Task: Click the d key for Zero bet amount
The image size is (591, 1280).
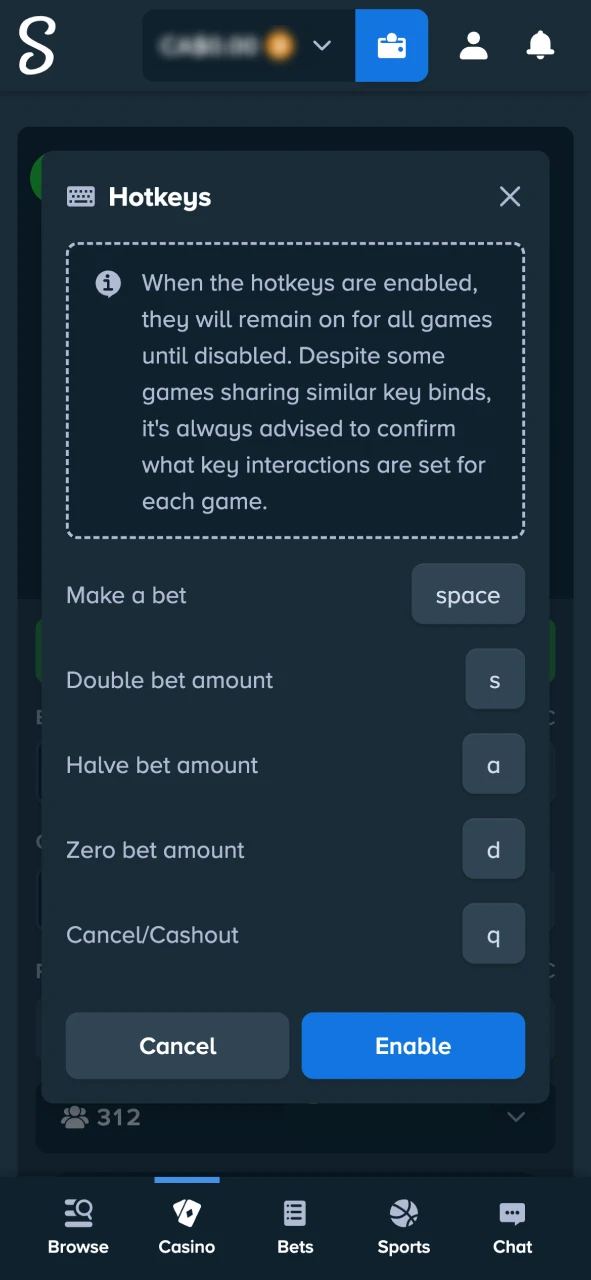Action: point(493,849)
